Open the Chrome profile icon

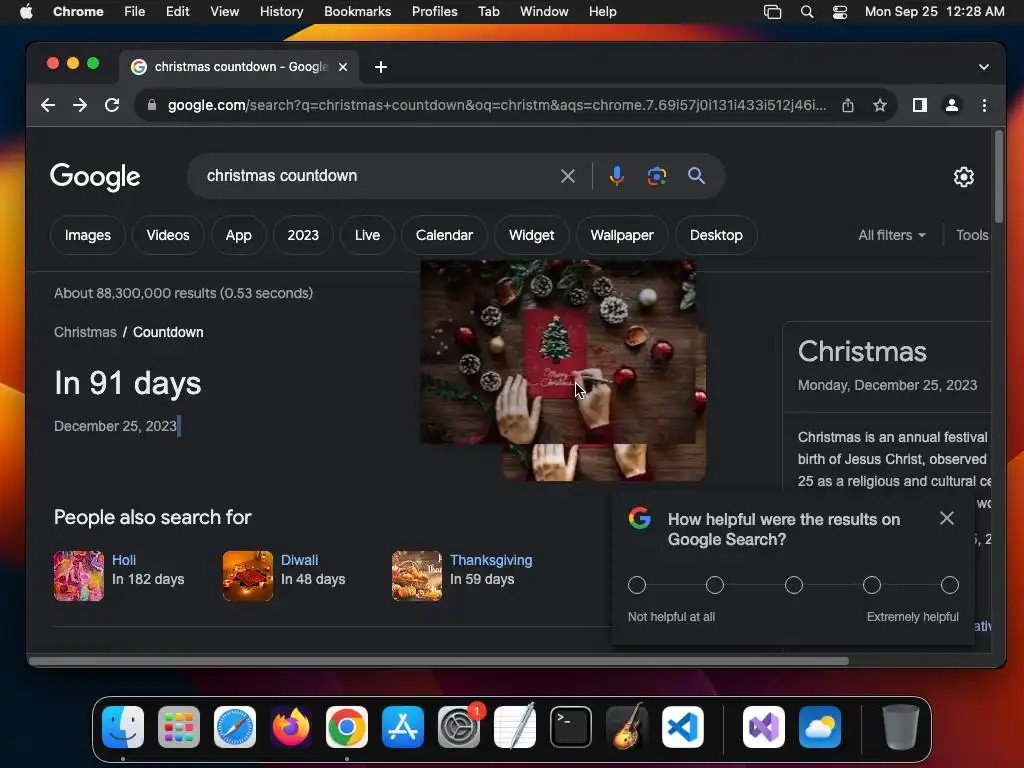pyautogui.click(x=952, y=105)
